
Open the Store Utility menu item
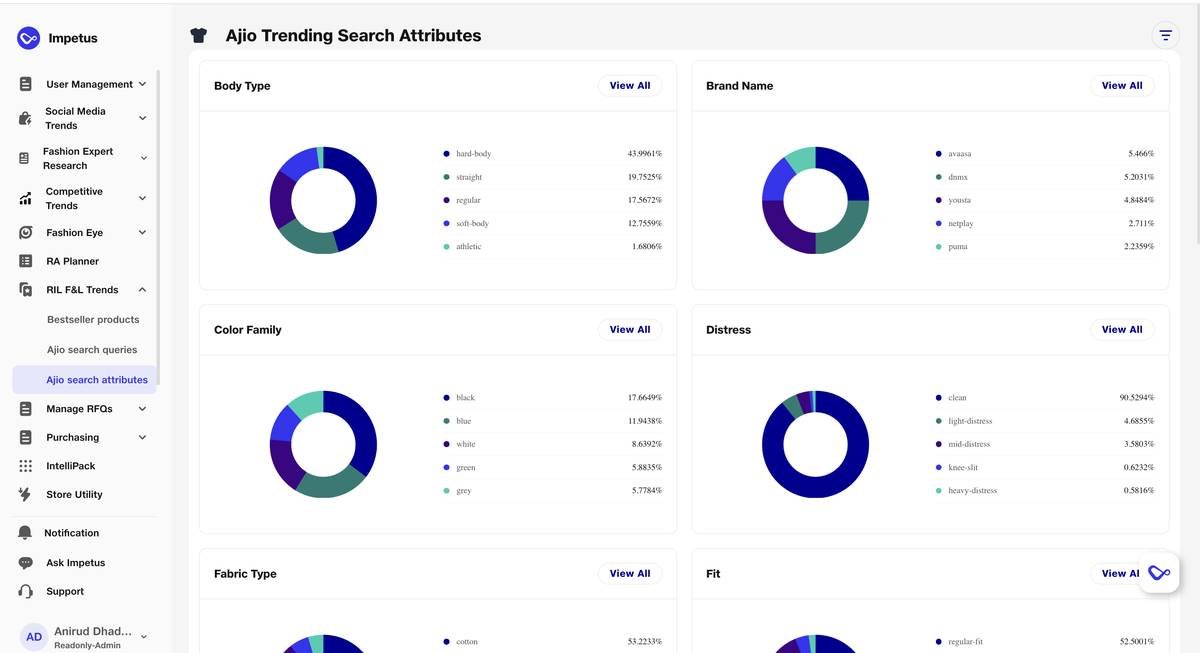[x=74, y=494]
